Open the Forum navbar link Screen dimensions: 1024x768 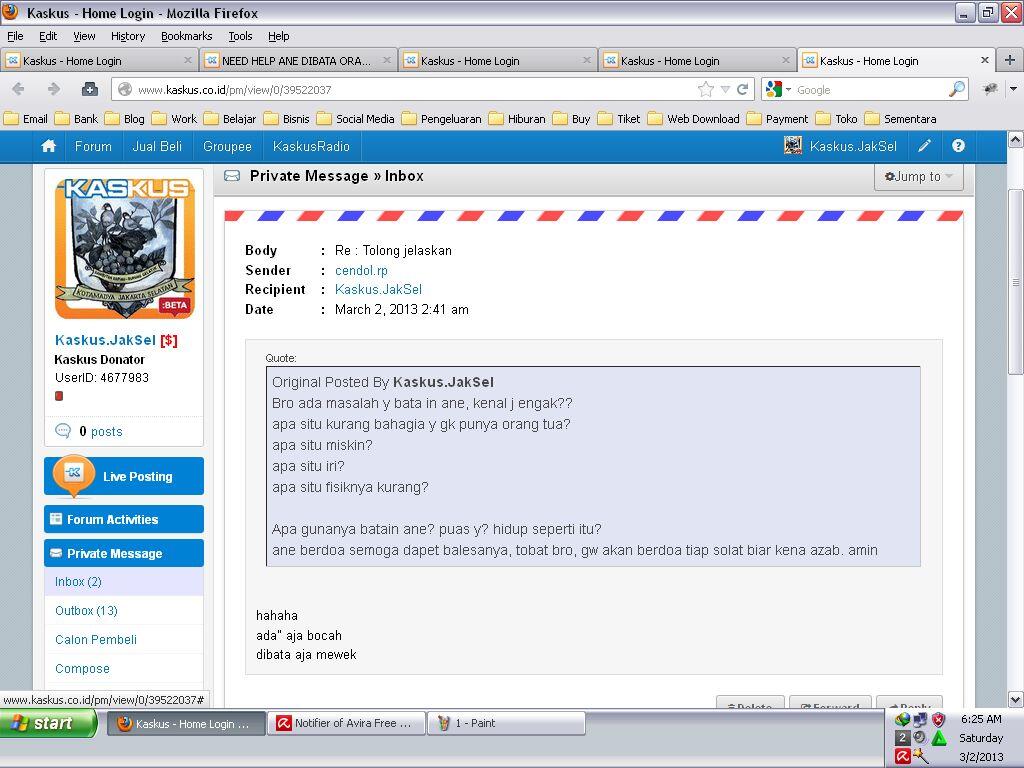93,146
